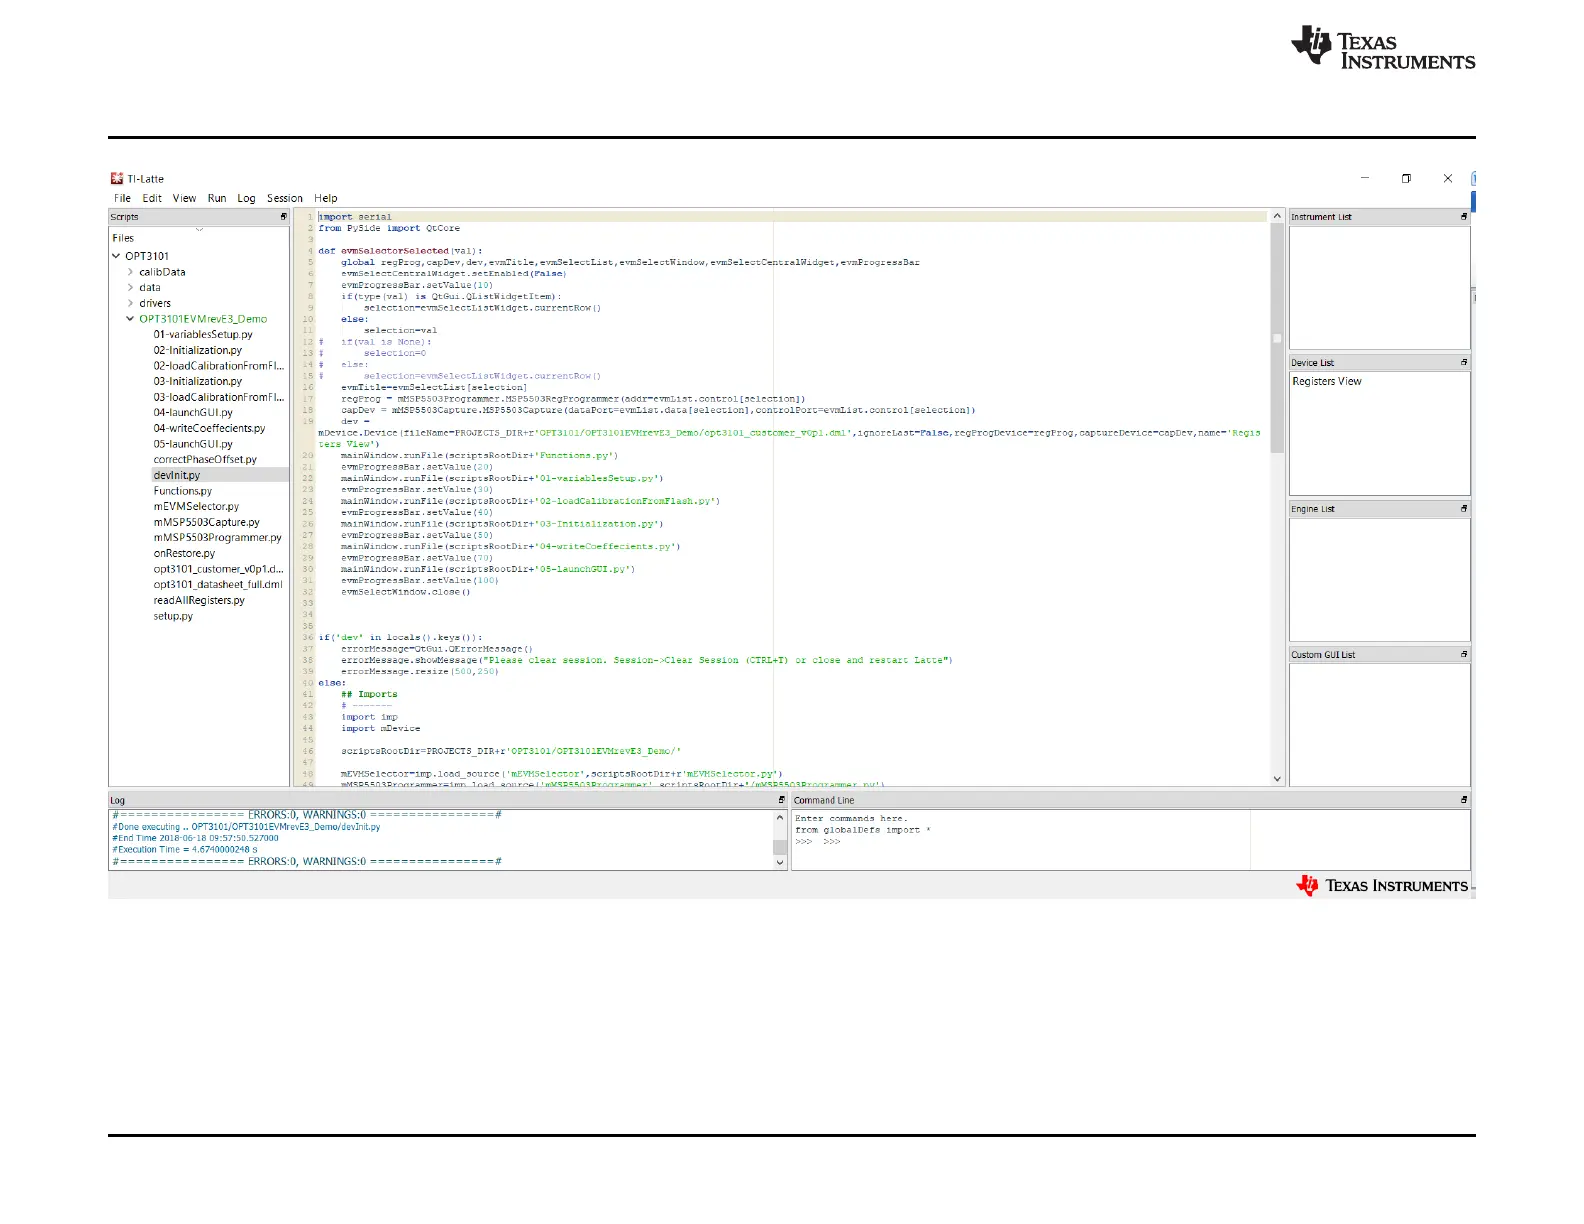Open the Help menu
Viewport: 1584px width, 1224px height.
pos(326,198)
